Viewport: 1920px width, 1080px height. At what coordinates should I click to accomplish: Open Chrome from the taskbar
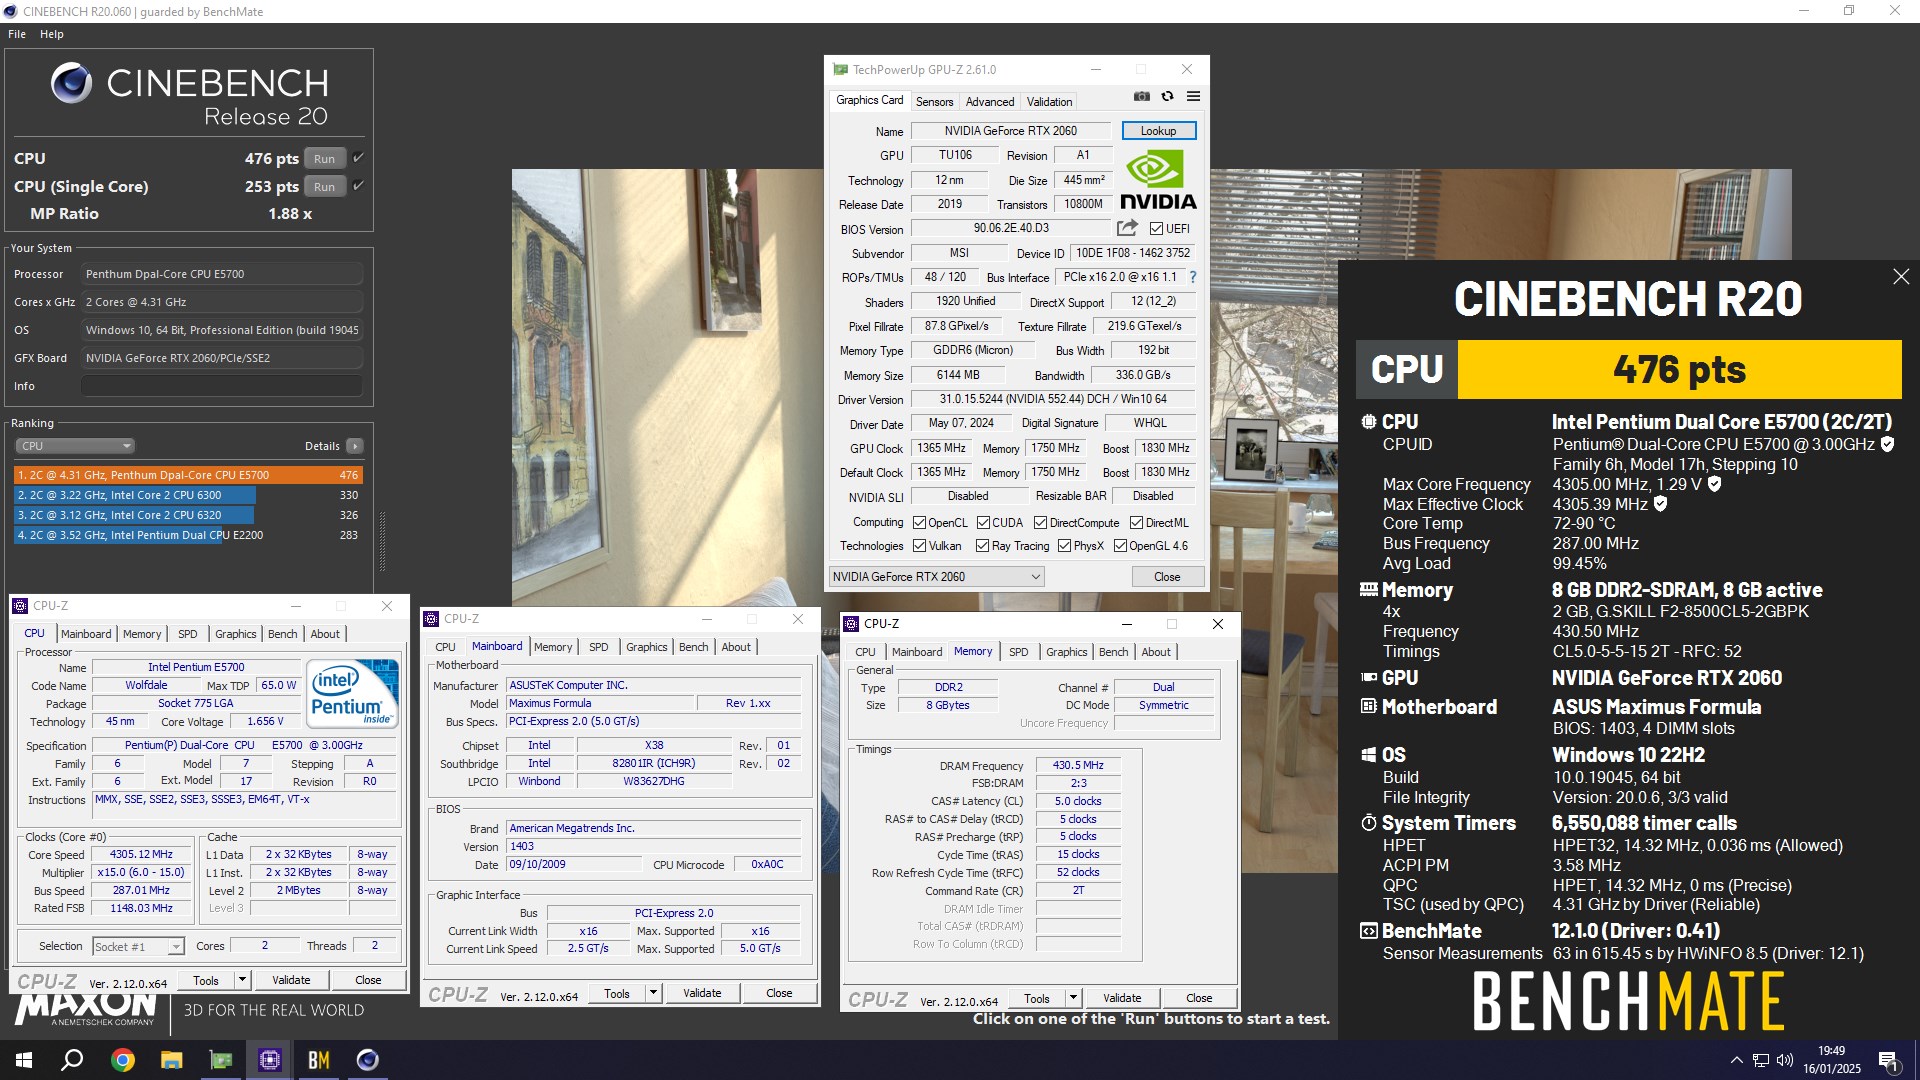[122, 1060]
